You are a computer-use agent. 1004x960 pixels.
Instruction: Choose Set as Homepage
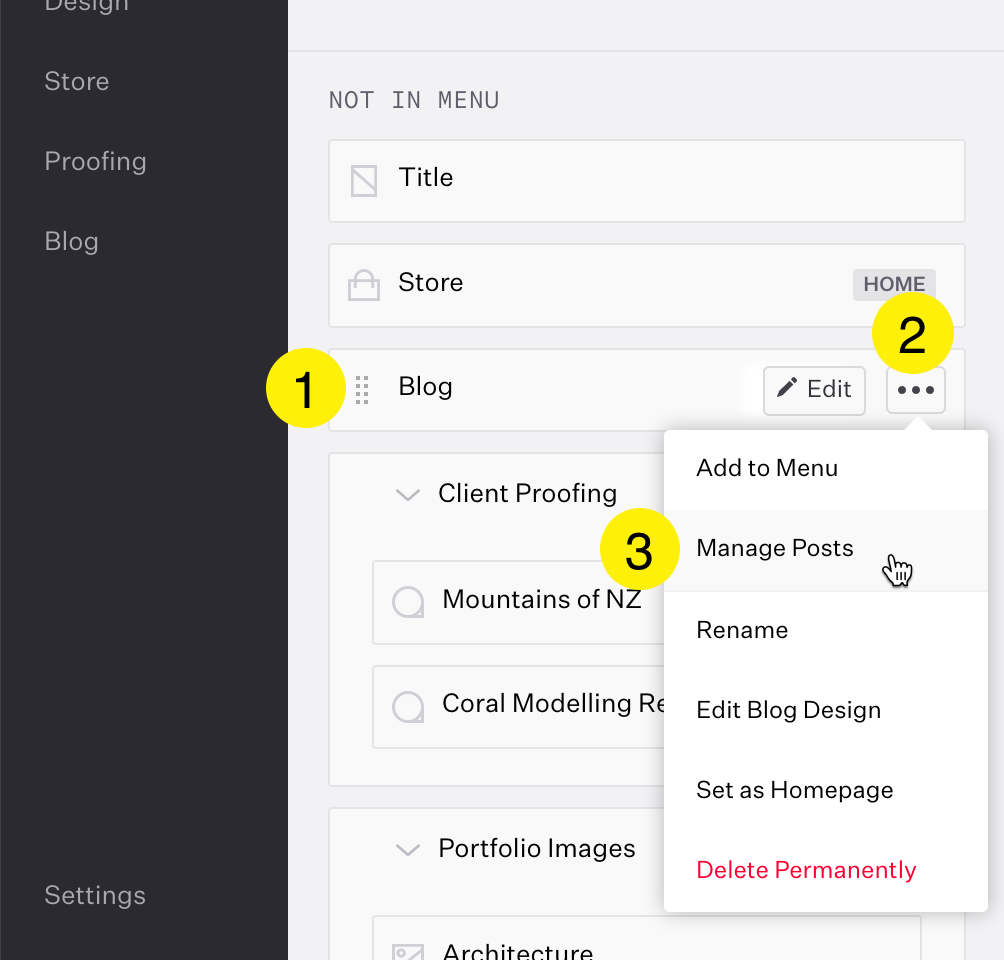point(794,790)
